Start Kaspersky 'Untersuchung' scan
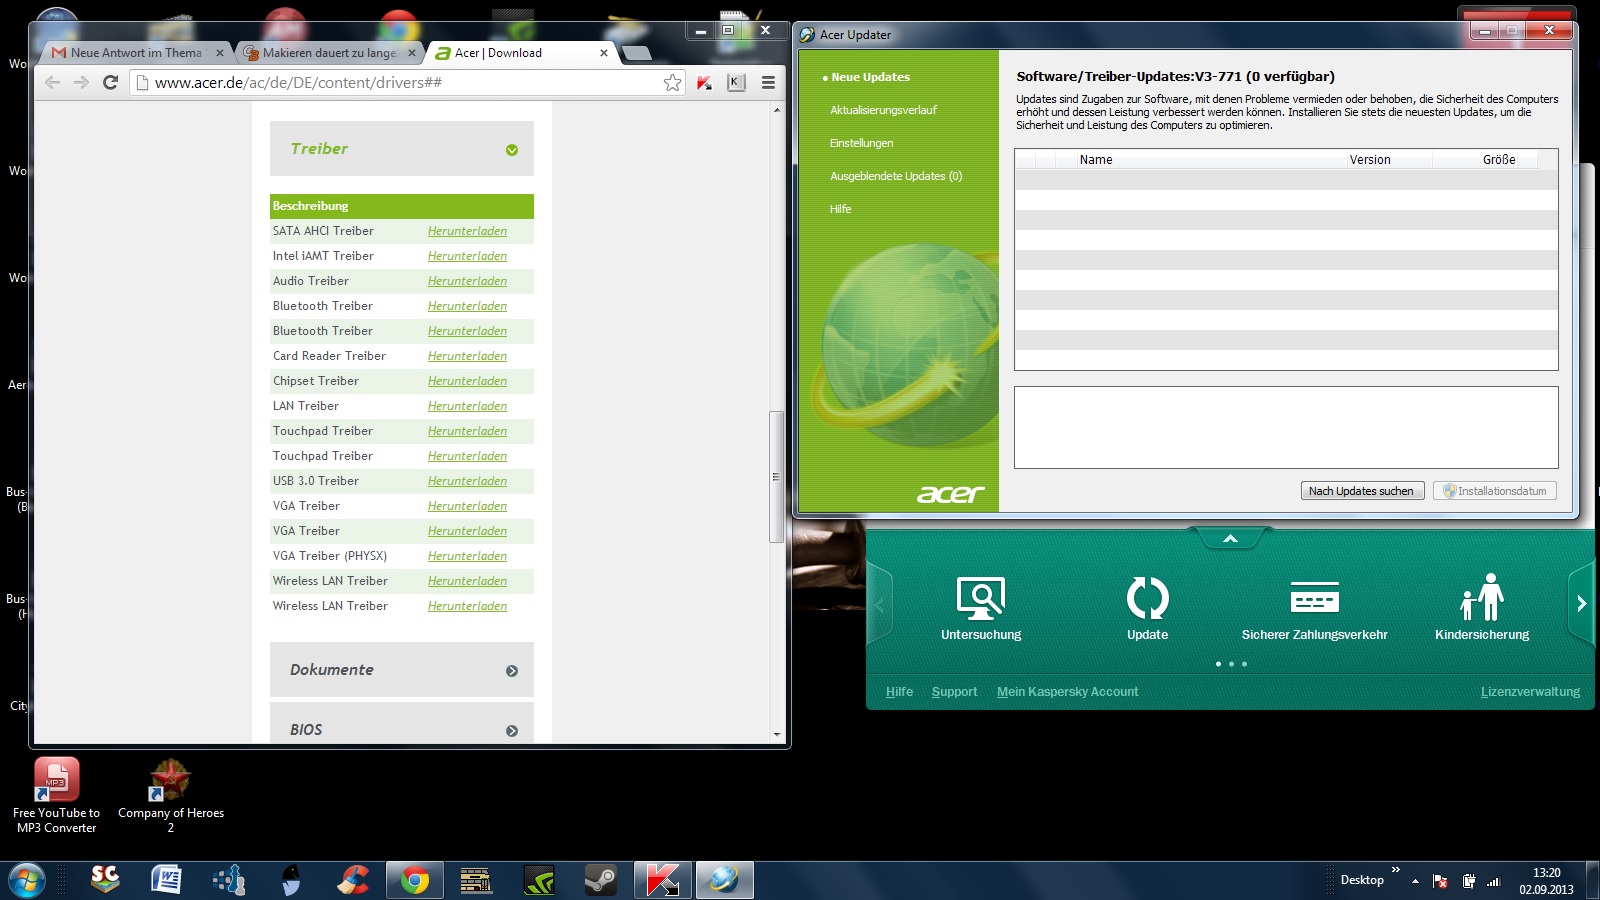The width and height of the screenshot is (1600, 900). click(981, 608)
